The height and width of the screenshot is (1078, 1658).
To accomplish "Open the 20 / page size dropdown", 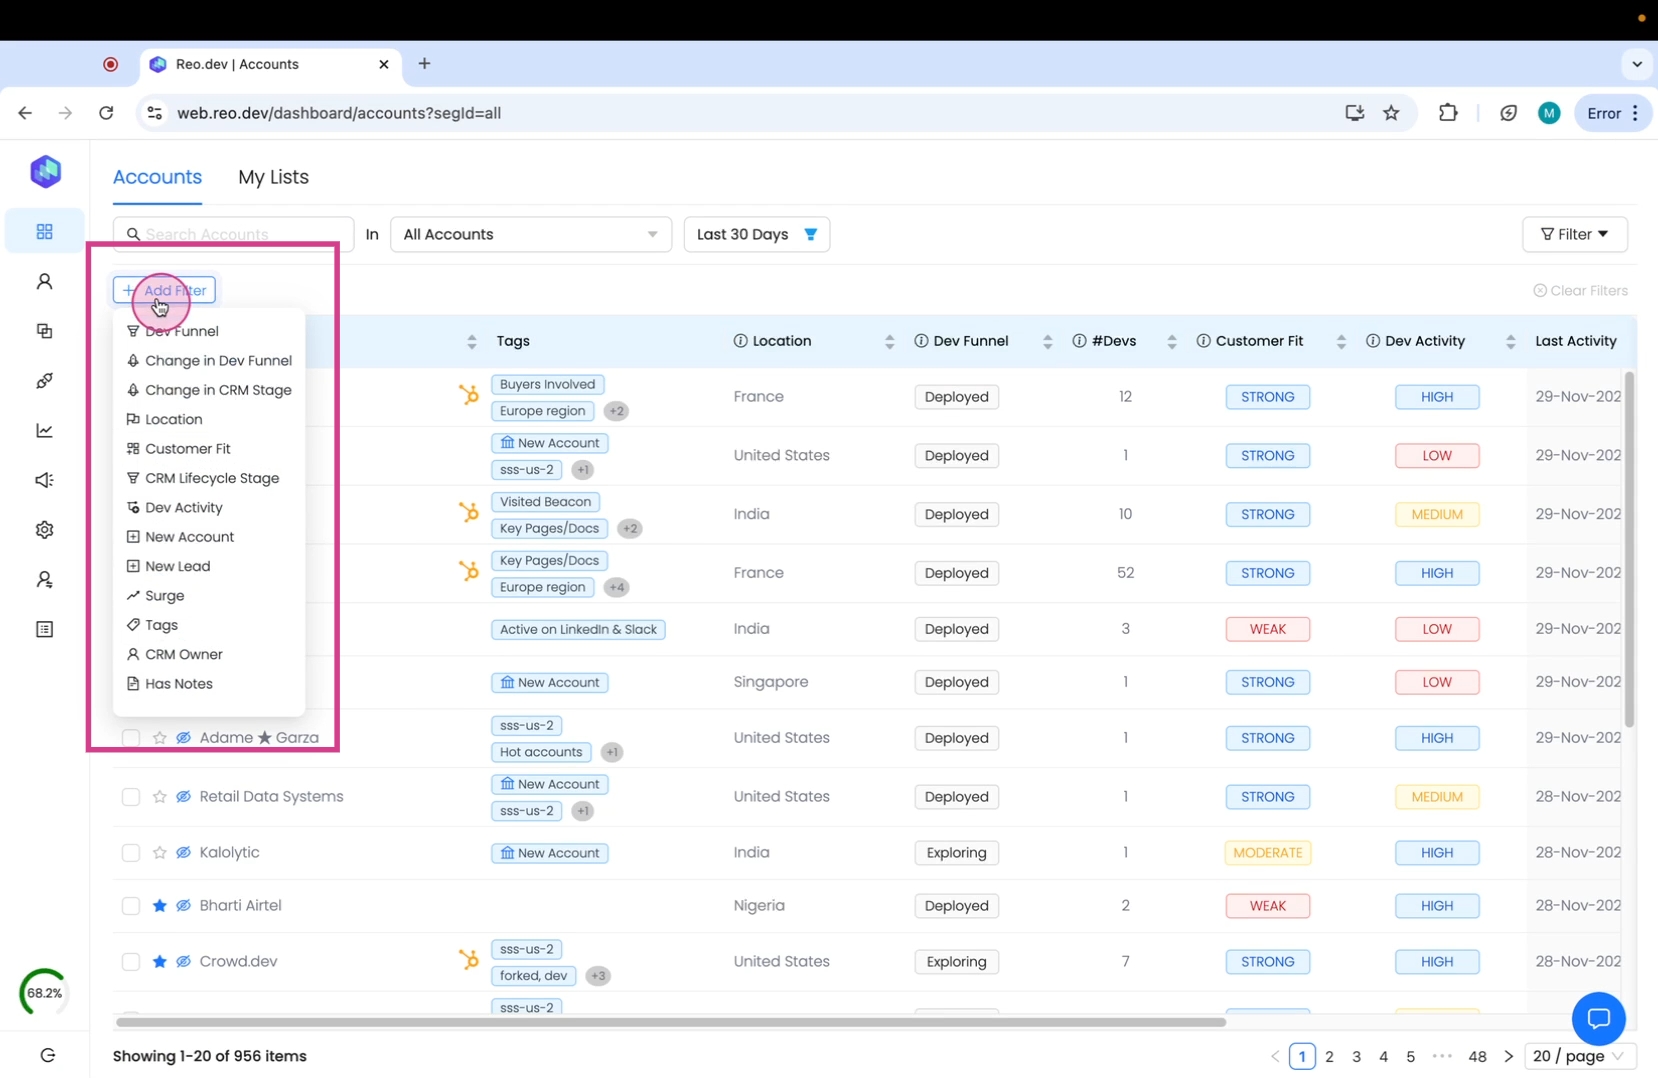I will 1579,1056.
